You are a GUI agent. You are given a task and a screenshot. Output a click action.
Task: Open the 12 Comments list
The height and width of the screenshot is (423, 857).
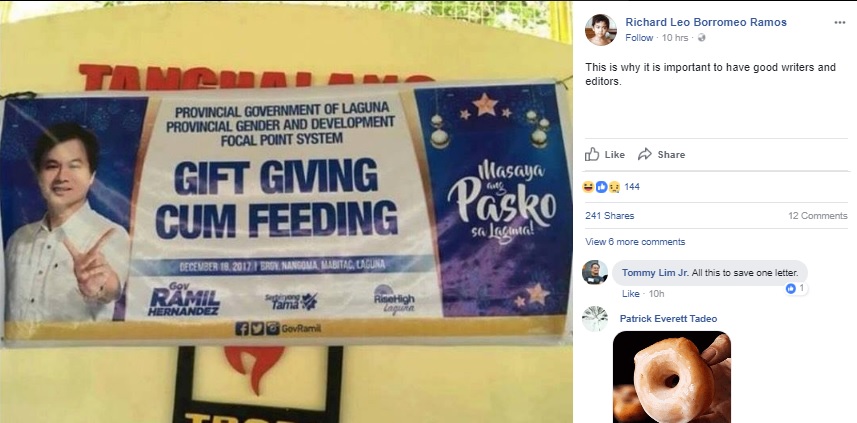click(818, 216)
